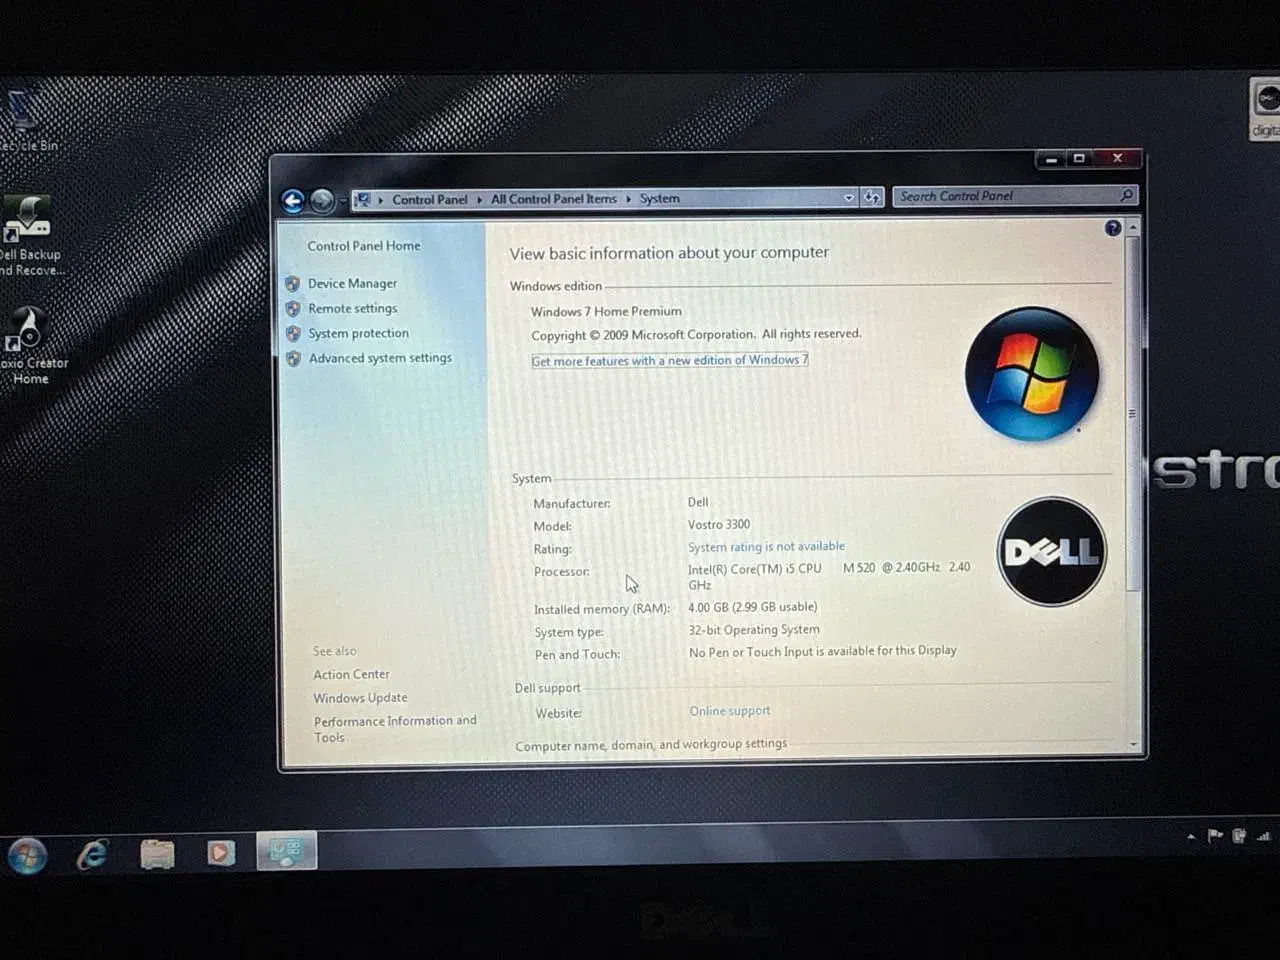Image resolution: width=1280 pixels, height=960 pixels.
Task: Open Windows Update link
Action: coord(360,699)
